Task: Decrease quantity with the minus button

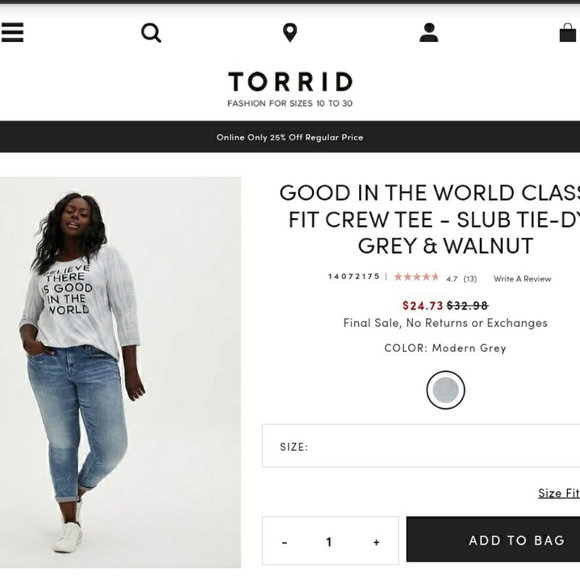Action: point(284,542)
